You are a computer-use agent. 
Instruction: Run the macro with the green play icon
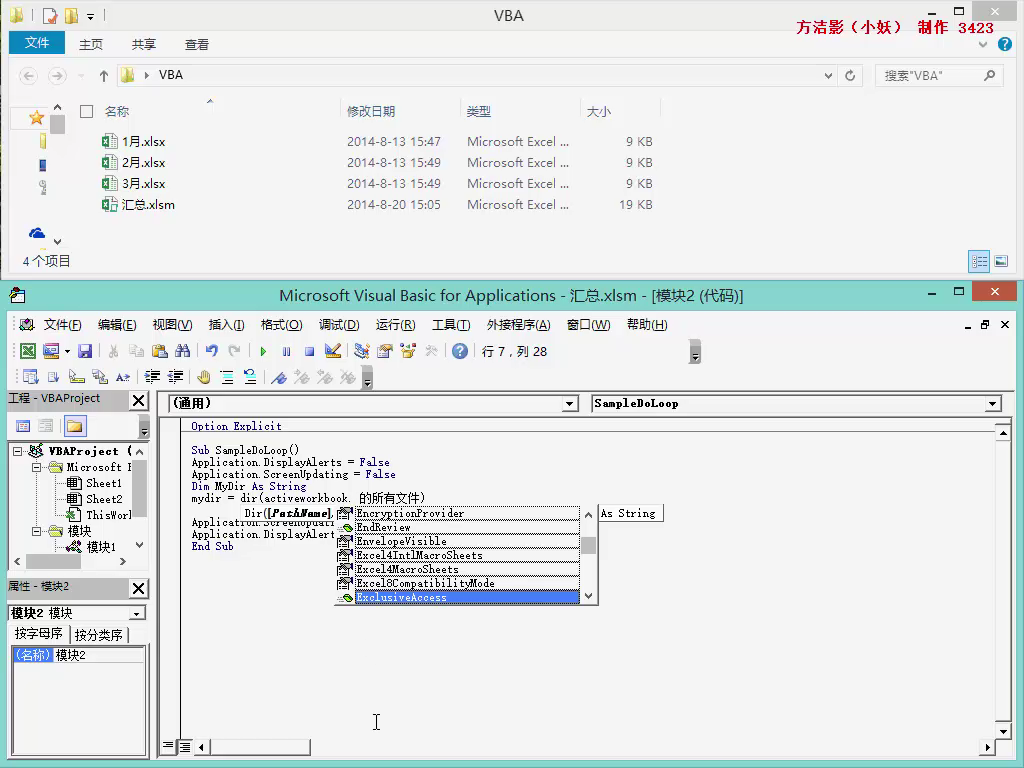point(263,351)
